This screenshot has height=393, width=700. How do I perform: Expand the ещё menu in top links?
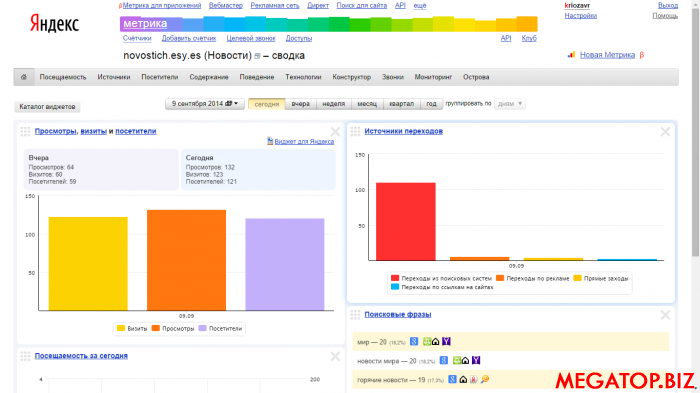[x=420, y=5]
